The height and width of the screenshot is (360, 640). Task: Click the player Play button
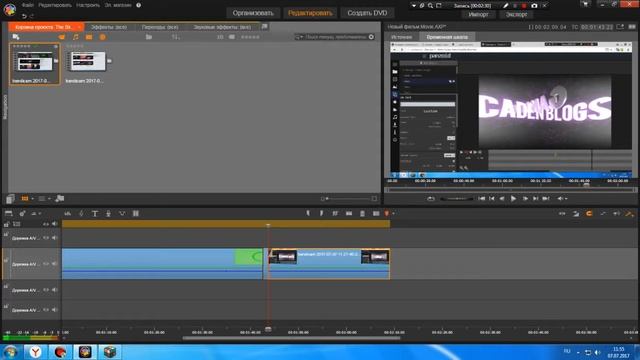(513, 199)
